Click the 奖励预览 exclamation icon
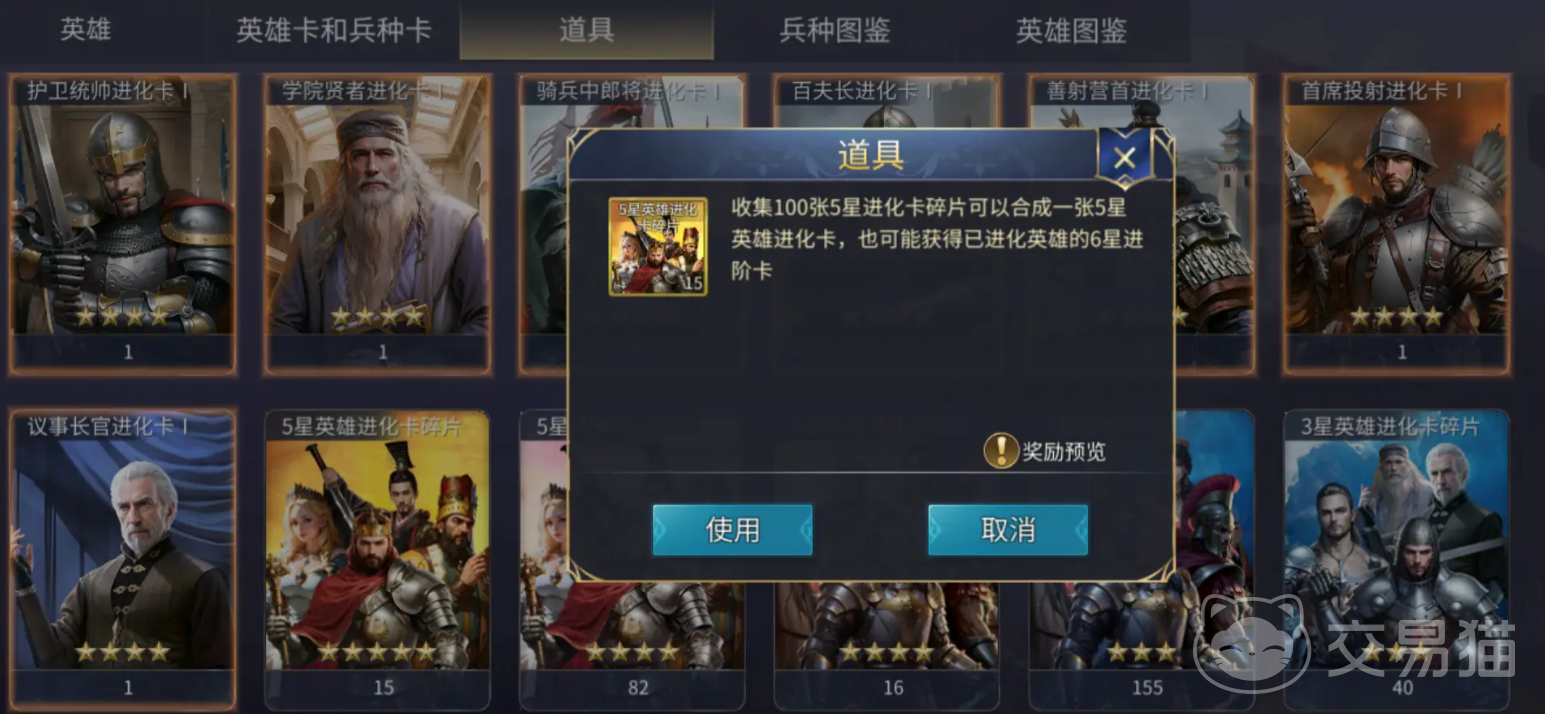The width and height of the screenshot is (1545, 714). pos(1000,451)
